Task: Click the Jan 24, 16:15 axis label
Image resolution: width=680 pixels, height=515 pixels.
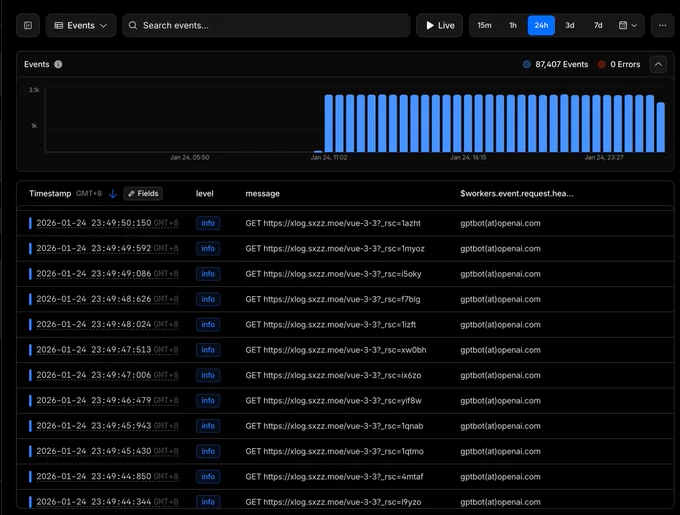Action: pyautogui.click(x=468, y=157)
